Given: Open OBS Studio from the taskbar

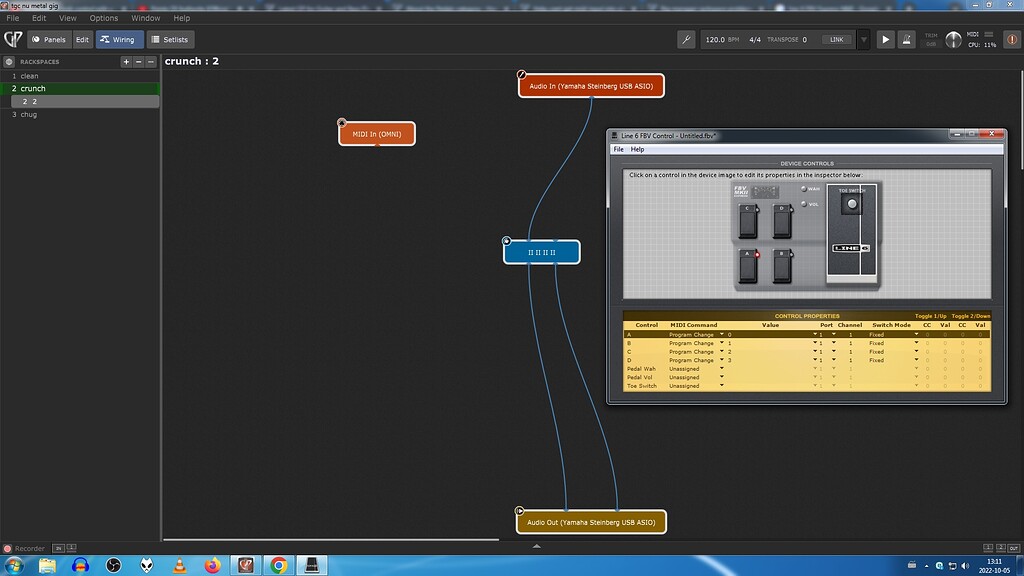Looking at the screenshot, I should pos(114,565).
